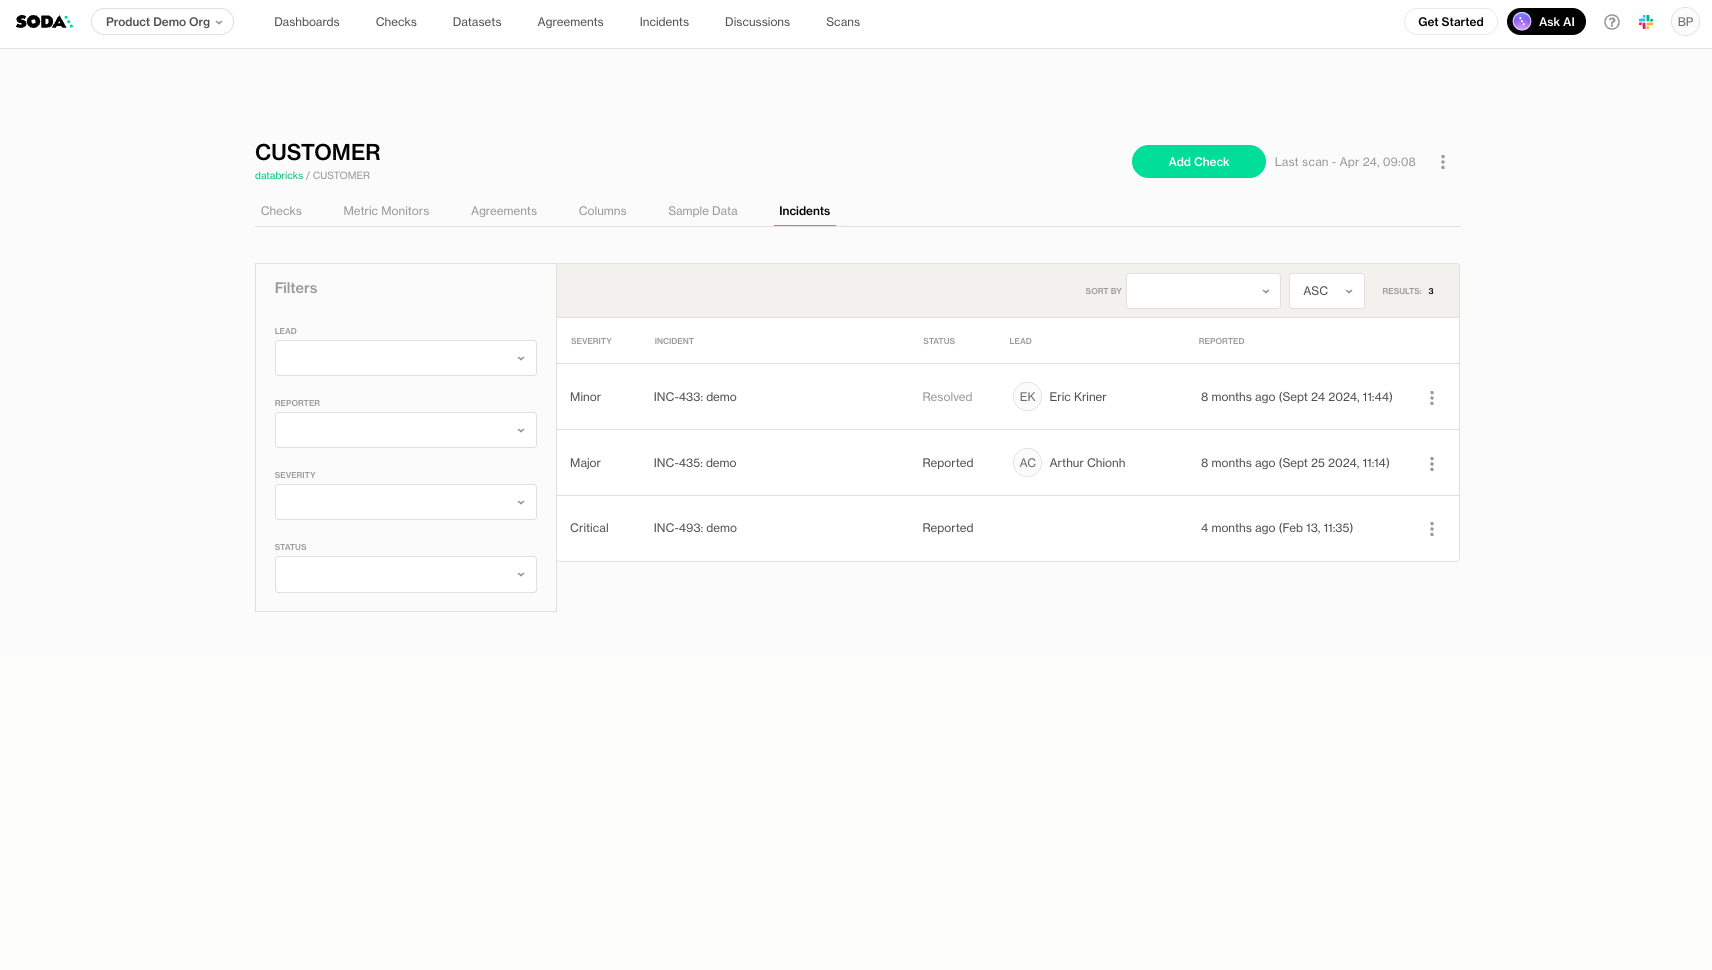Click the Add Check button
Image resolution: width=1712 pixels, height=970 pixels.
pyautogui.click(x=1198, y=162)
